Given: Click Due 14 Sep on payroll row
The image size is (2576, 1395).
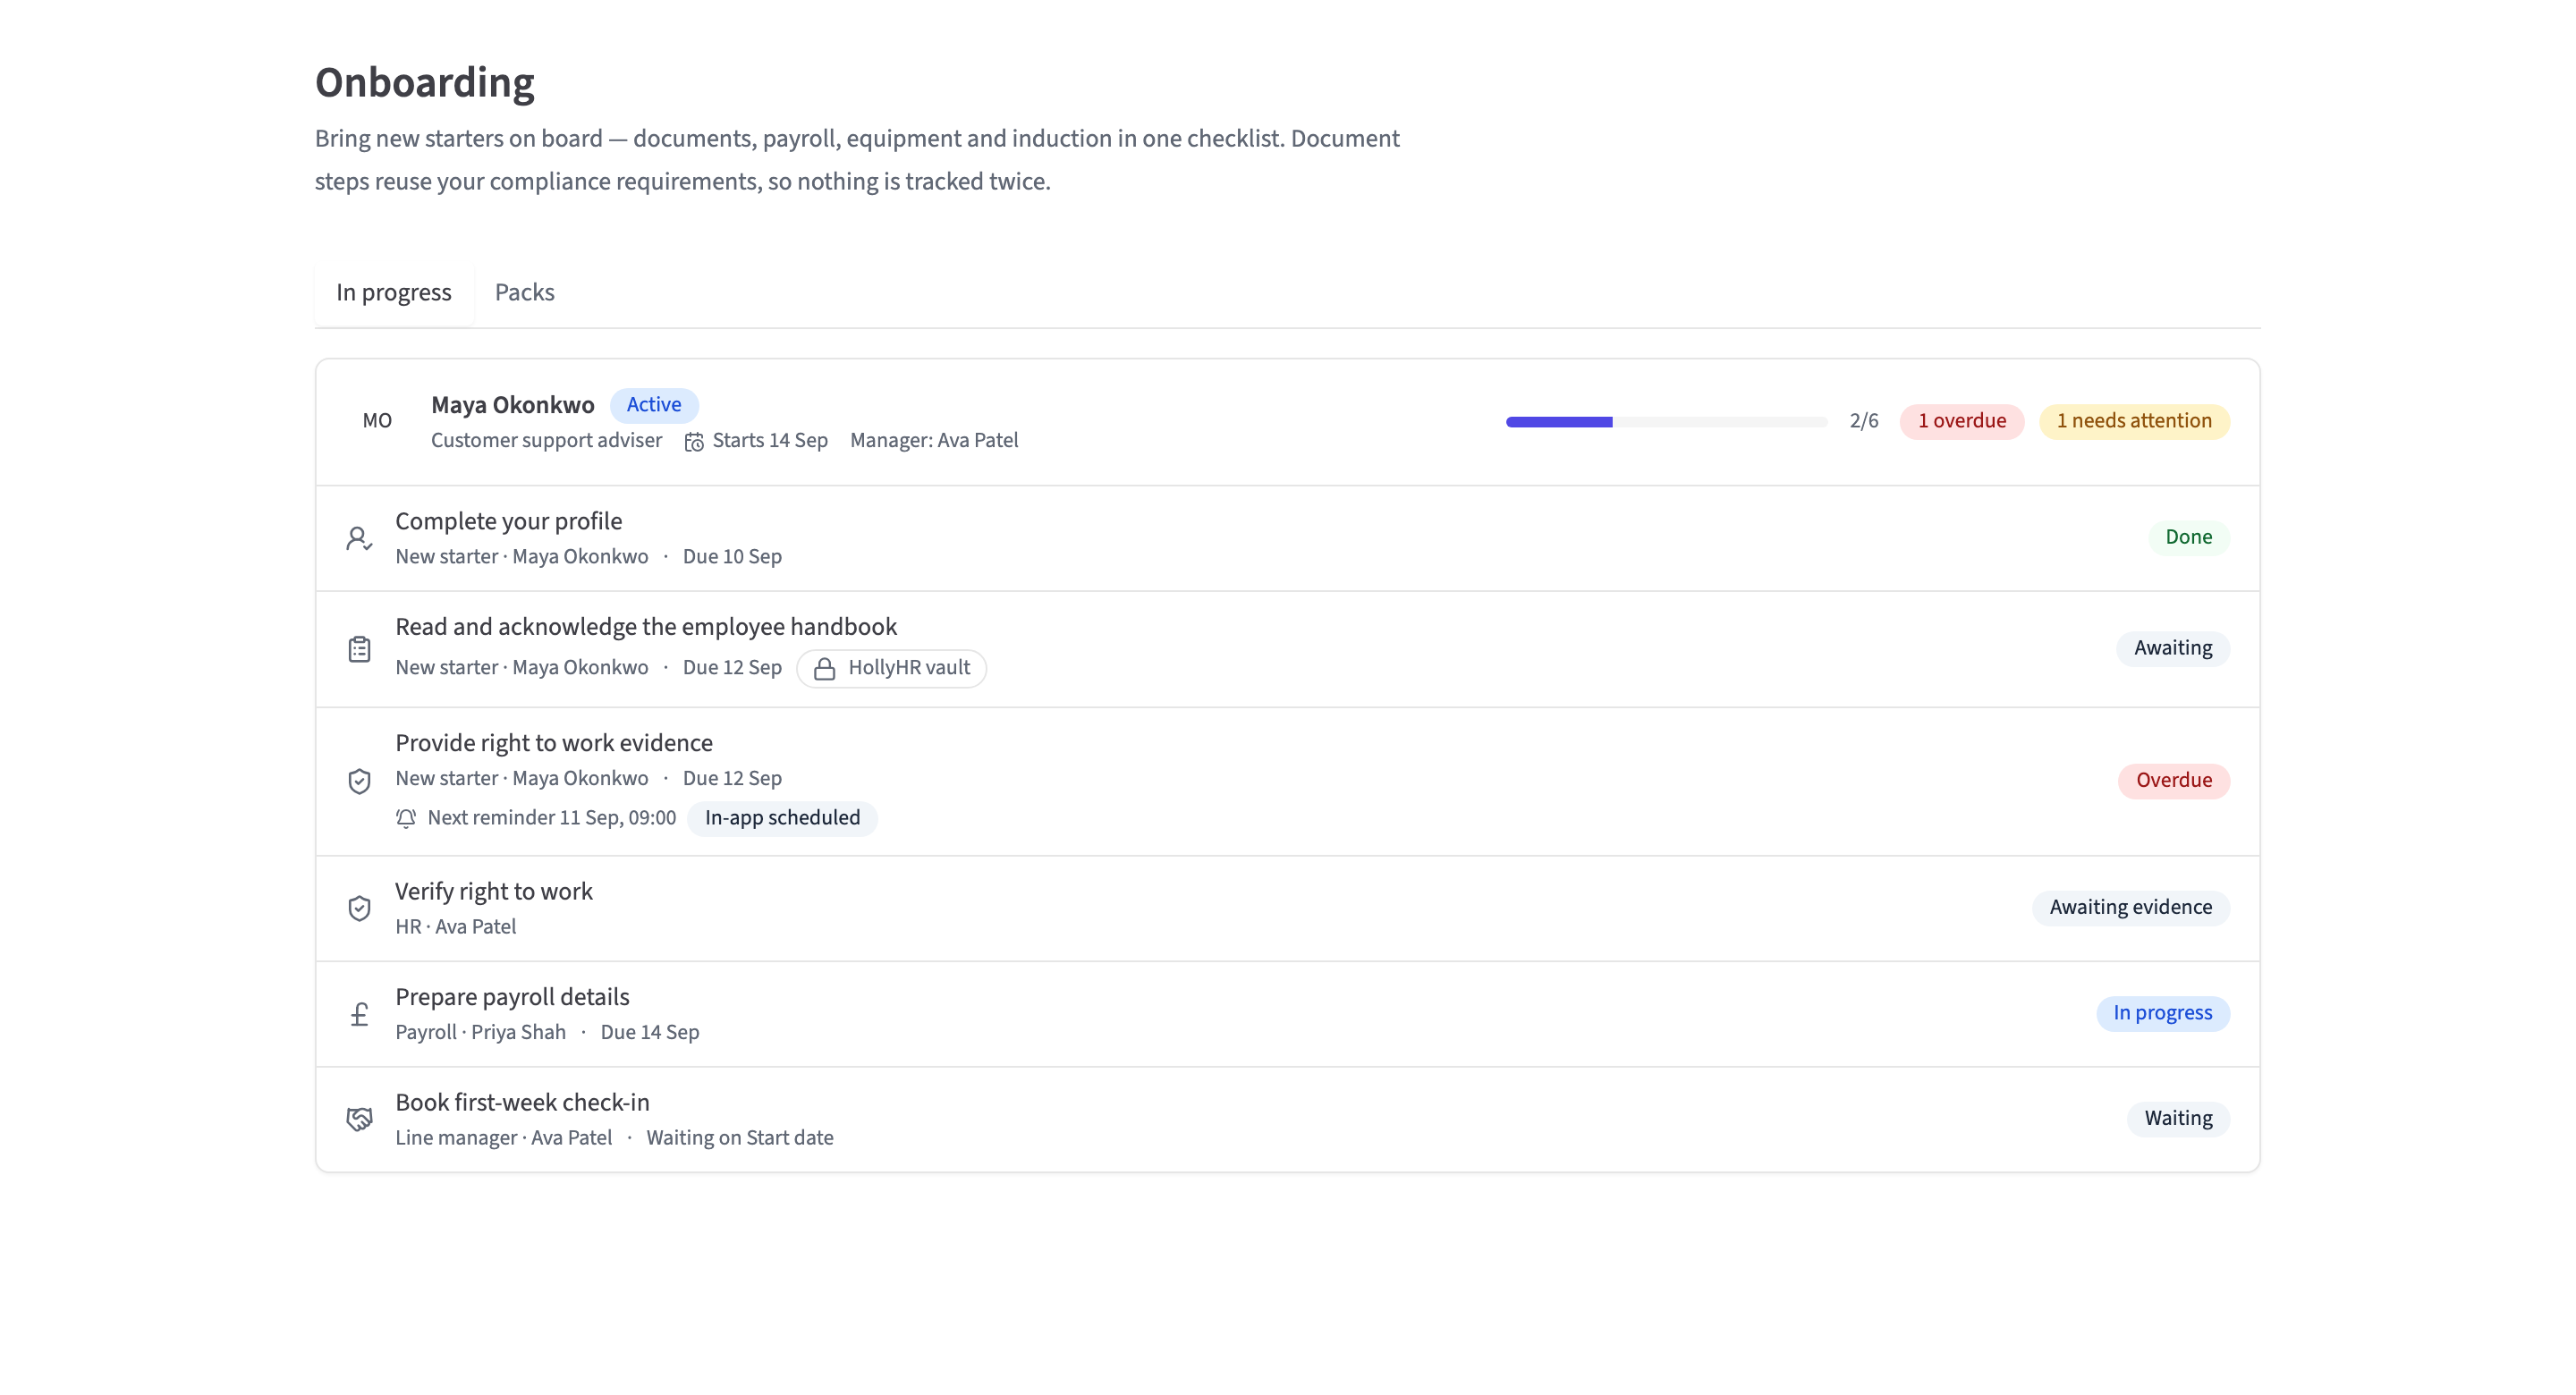Looking at the screenshot, I should [650, 1032].
